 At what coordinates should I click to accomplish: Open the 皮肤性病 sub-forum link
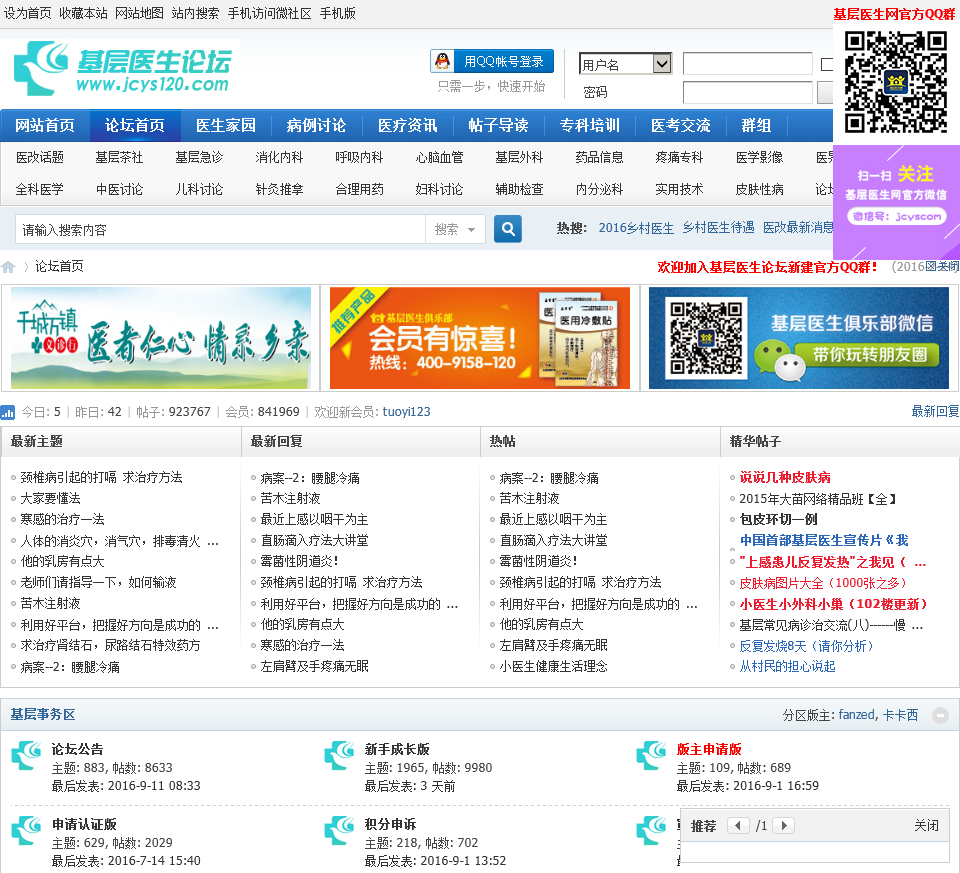[759, 189]
